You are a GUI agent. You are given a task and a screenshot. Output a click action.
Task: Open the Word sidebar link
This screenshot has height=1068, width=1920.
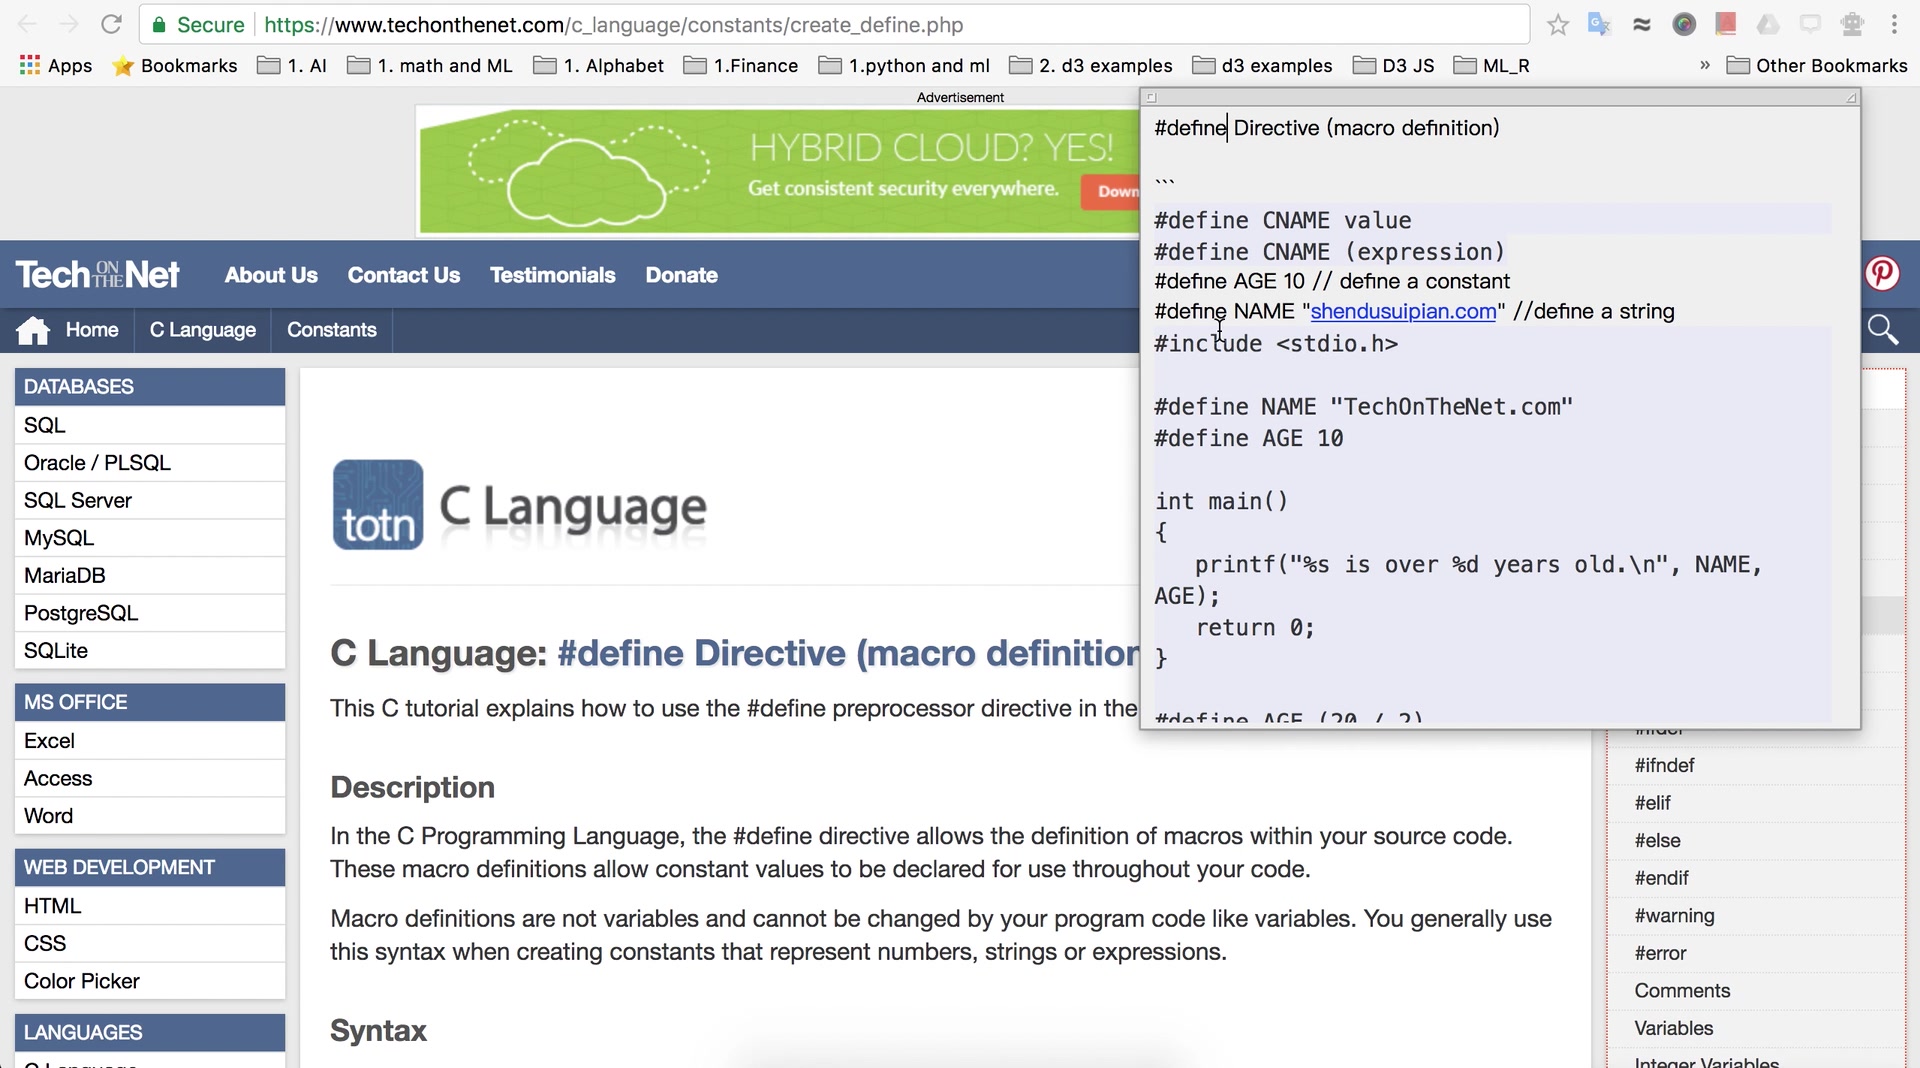[150, 816]
